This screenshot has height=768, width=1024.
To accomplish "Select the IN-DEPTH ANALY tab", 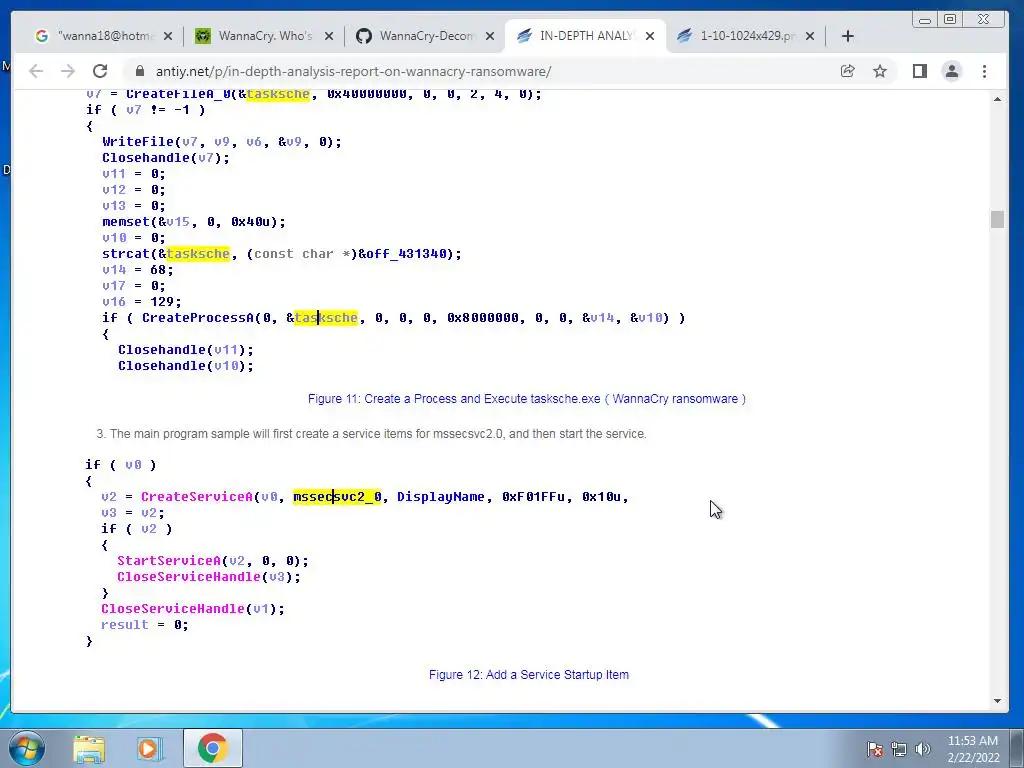I will (x=584, y=36).
